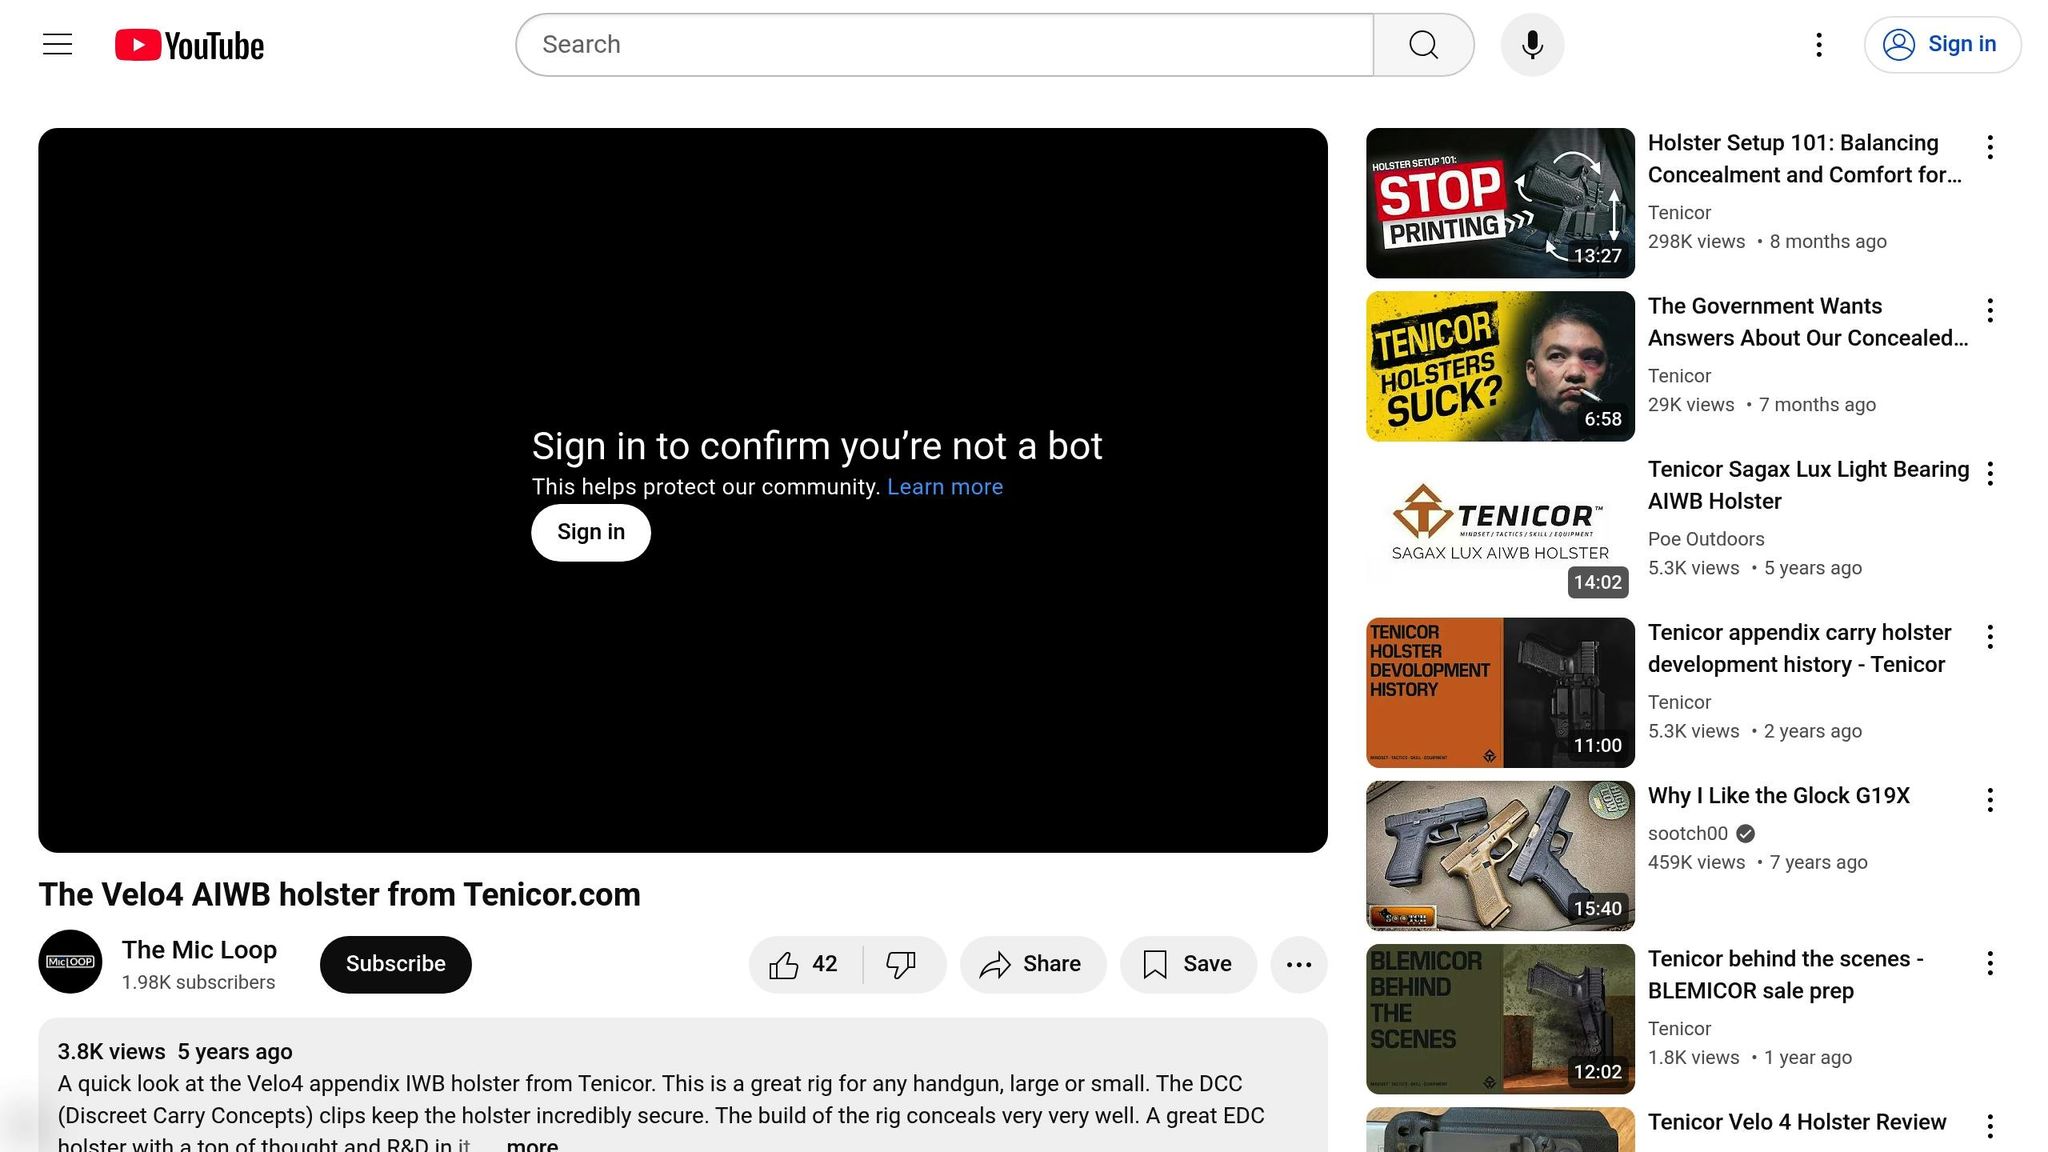The image size is (2048, 1152).
Task: Open Poe Outdoors channel name
Action: [1706, 539]
